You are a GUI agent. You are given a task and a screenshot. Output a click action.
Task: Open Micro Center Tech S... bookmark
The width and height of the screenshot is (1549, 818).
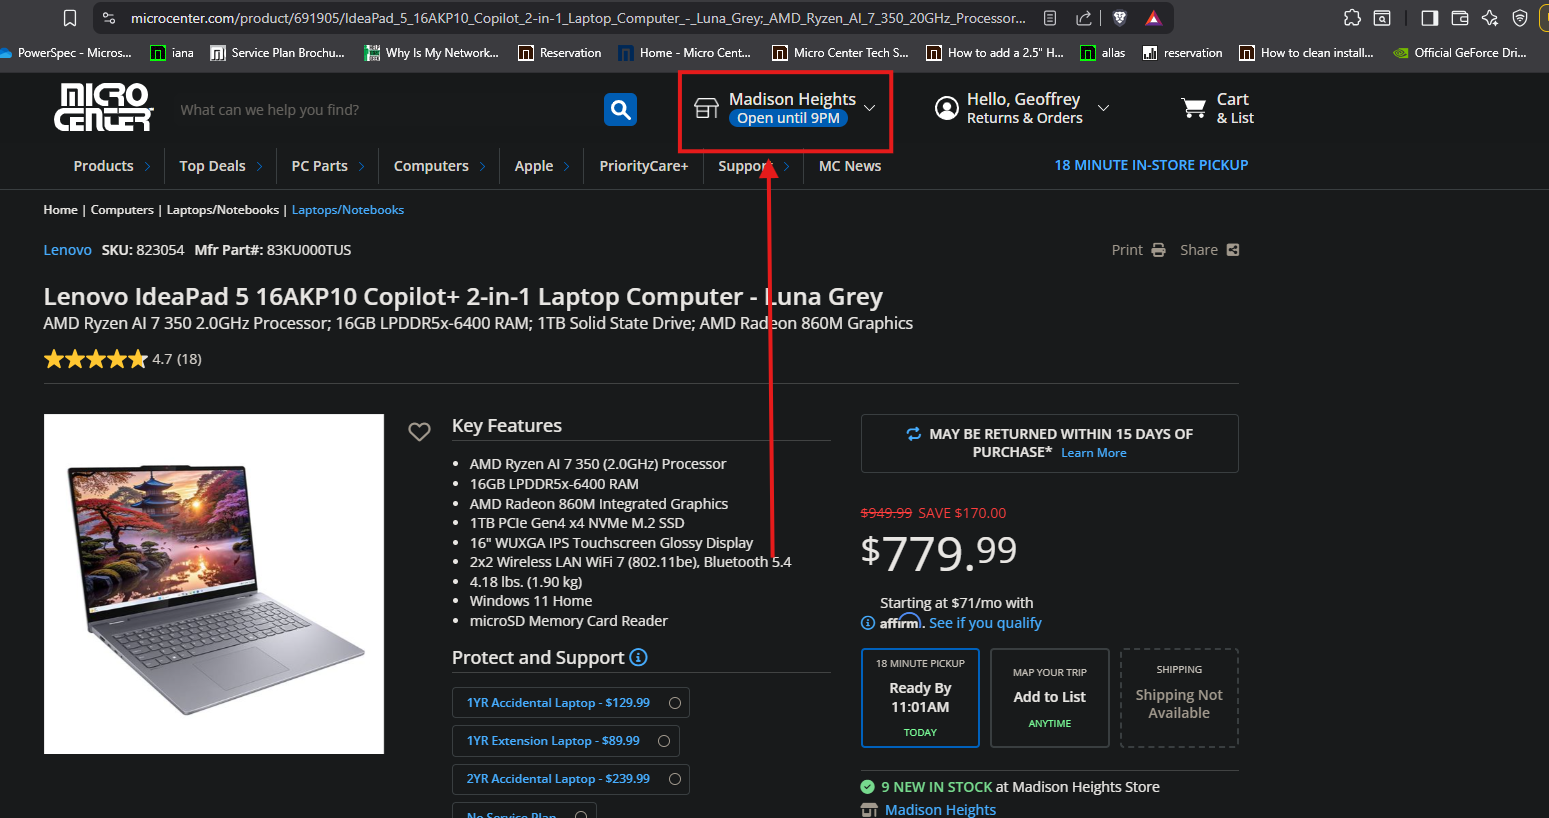coord(840,53)
